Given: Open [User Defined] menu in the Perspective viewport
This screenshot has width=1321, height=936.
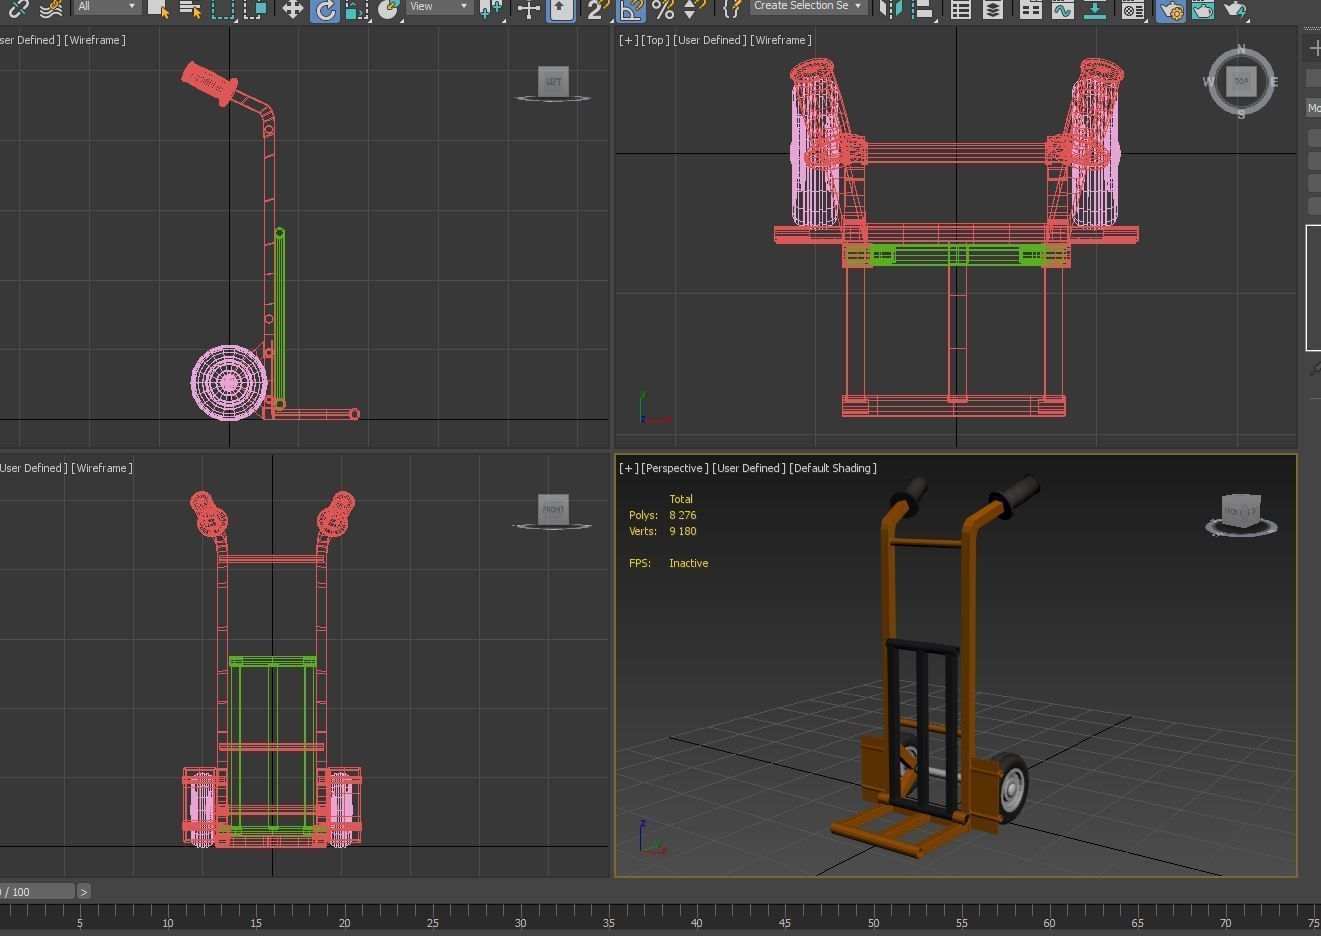Looking at the screenshot, I should point(748,468).
